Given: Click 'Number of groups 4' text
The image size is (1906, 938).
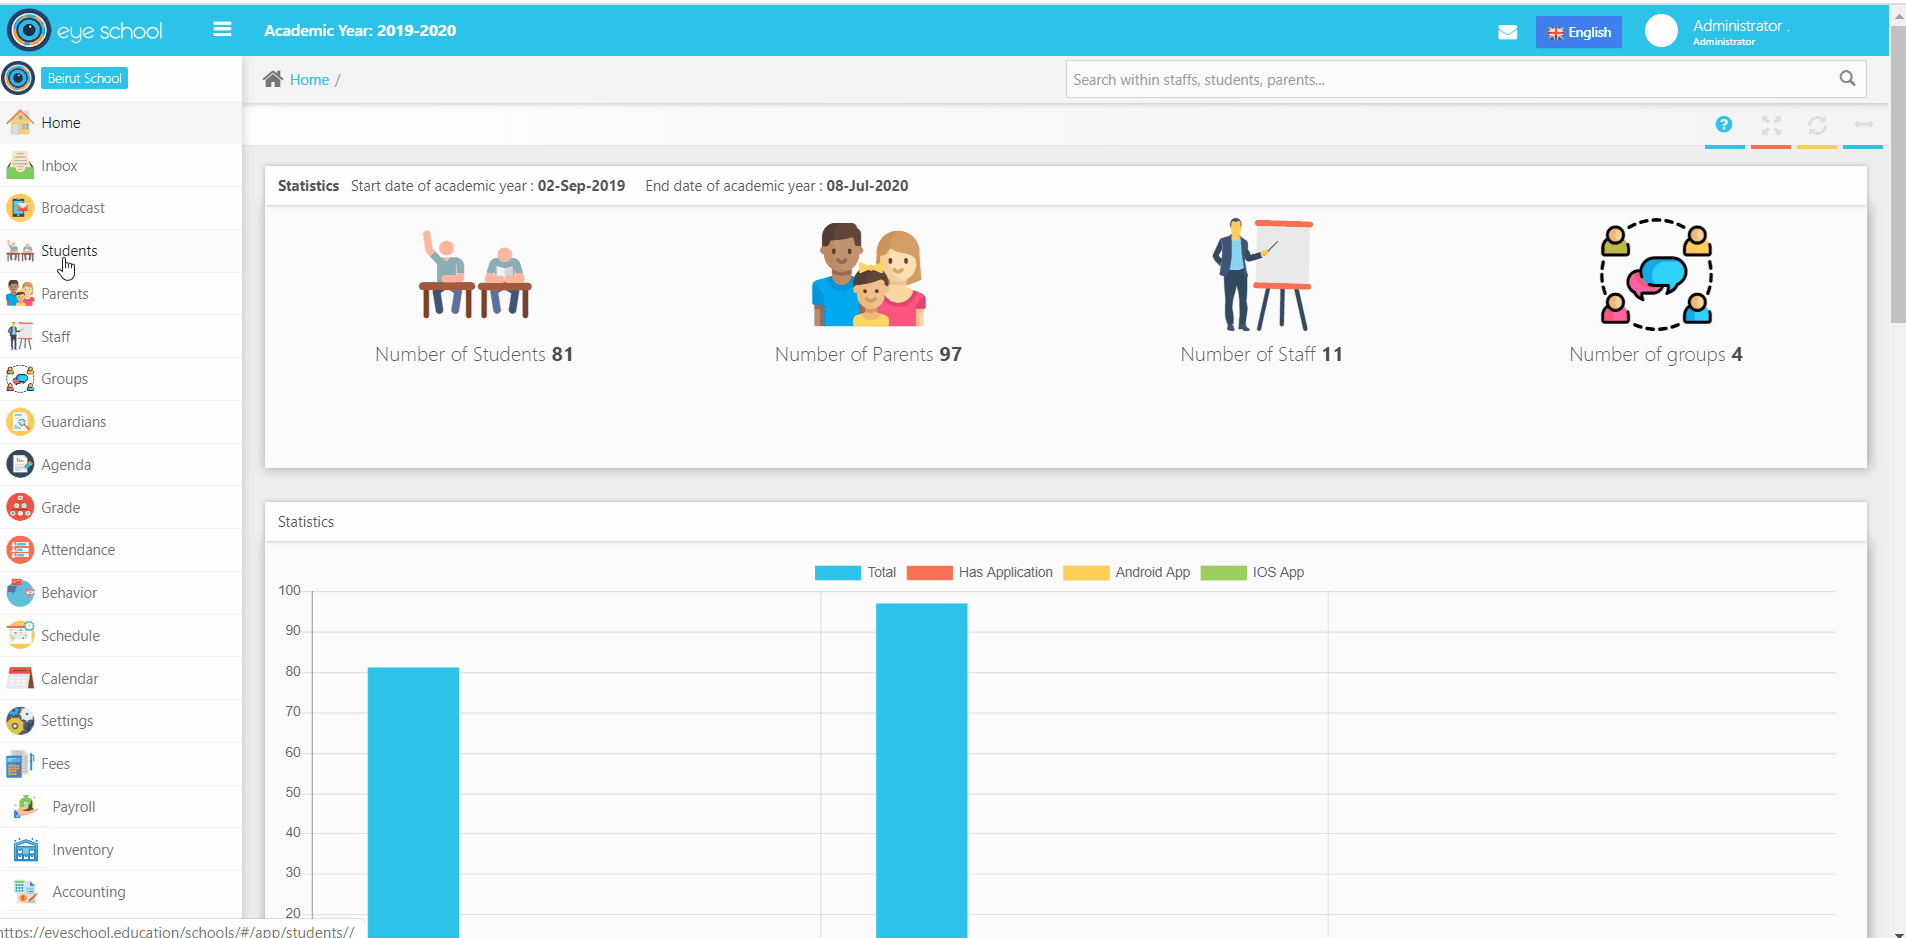Looking at the screenshot, I should 1656,355.
